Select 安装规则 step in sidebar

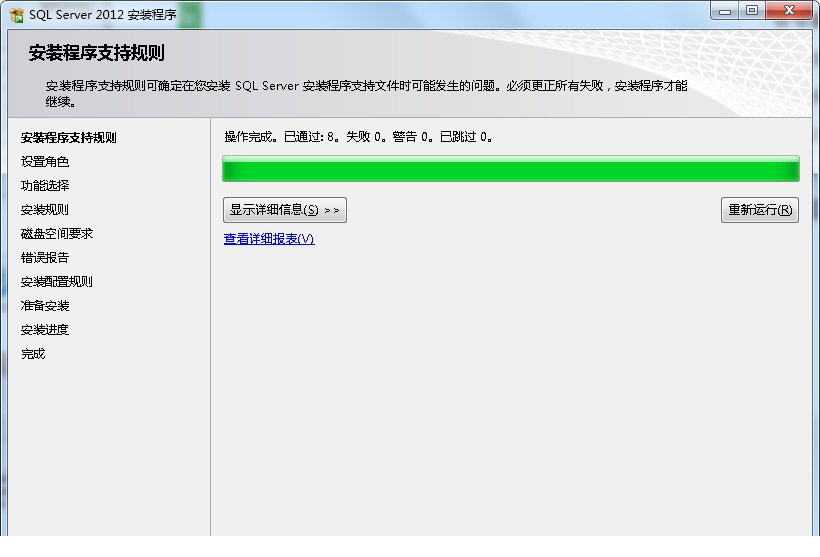[45, 210]
